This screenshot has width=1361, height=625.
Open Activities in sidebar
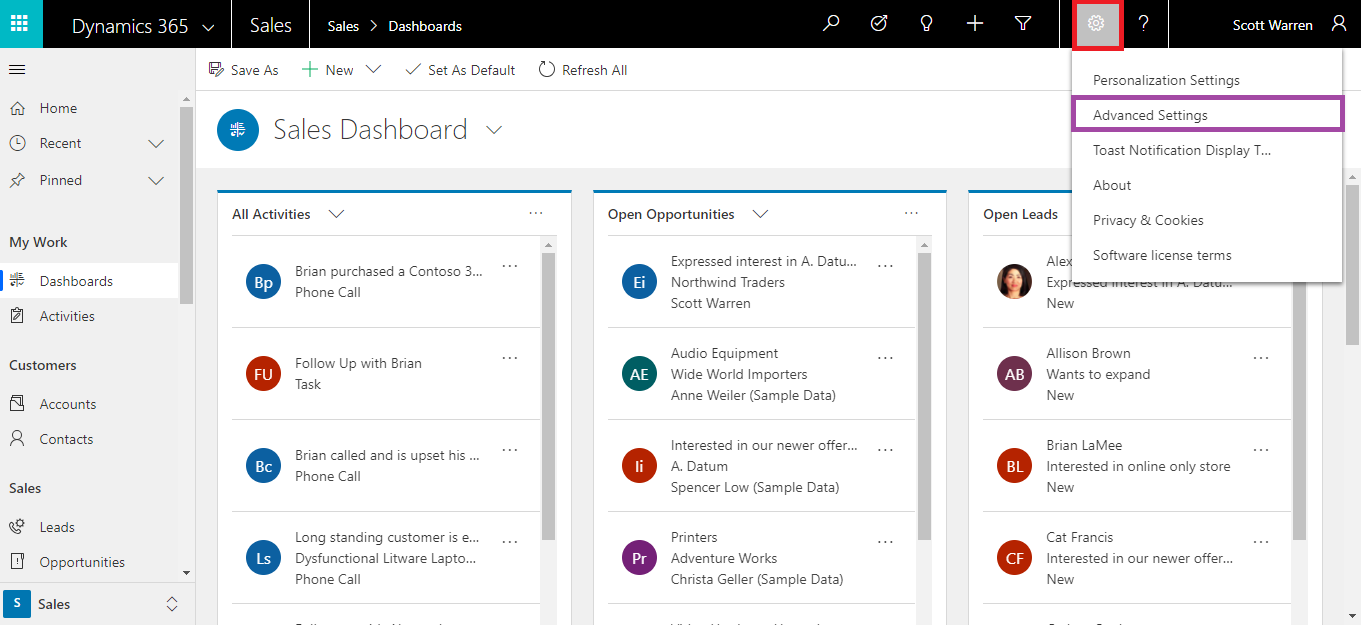(x=90, y=316)
